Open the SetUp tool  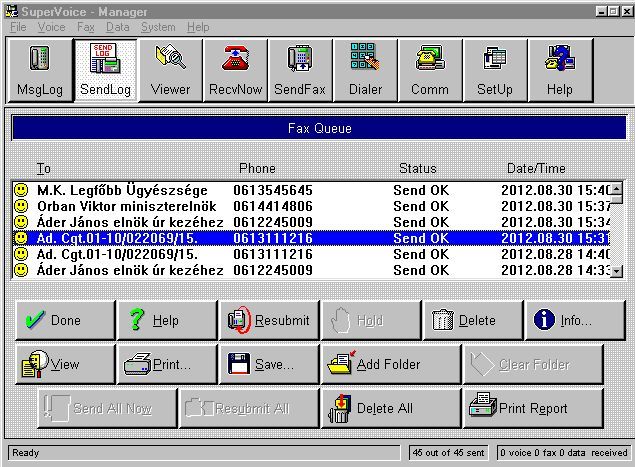coord(495,70)
